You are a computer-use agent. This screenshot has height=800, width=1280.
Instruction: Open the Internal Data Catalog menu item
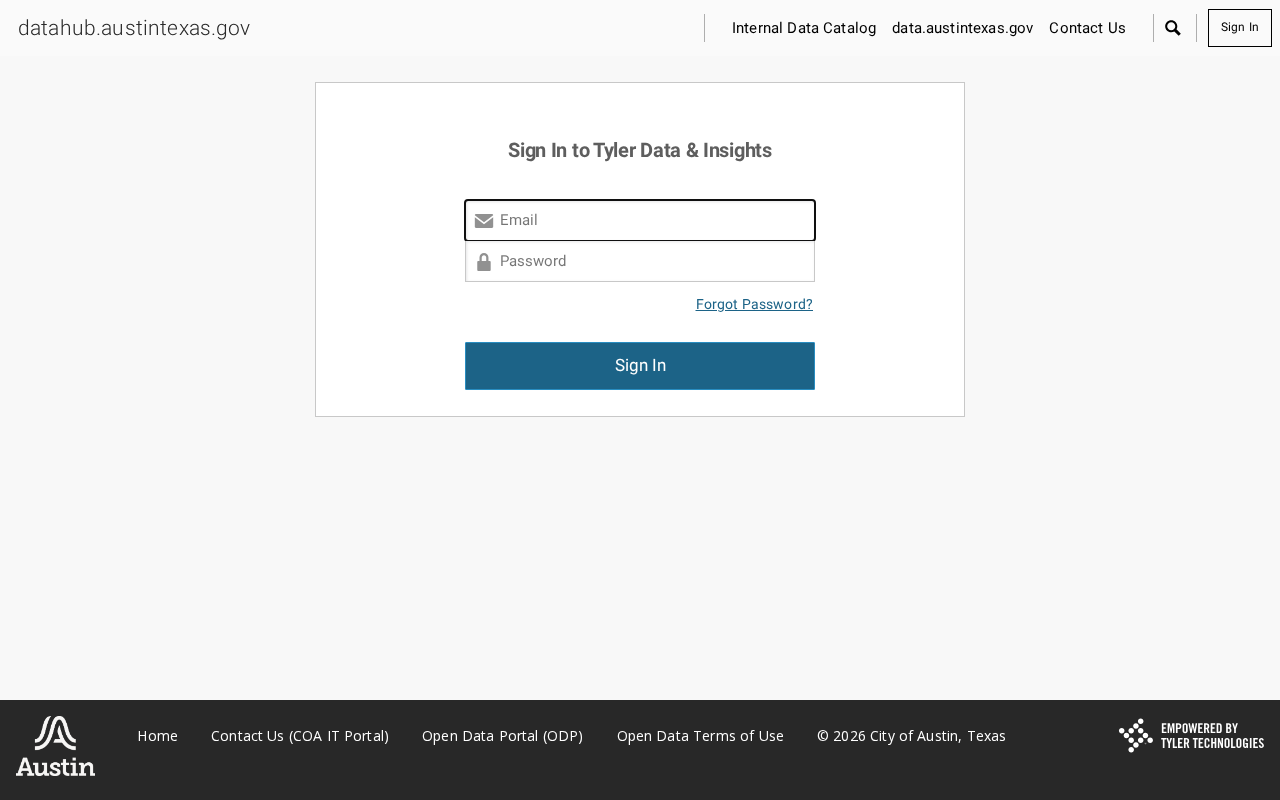[804, 28]
